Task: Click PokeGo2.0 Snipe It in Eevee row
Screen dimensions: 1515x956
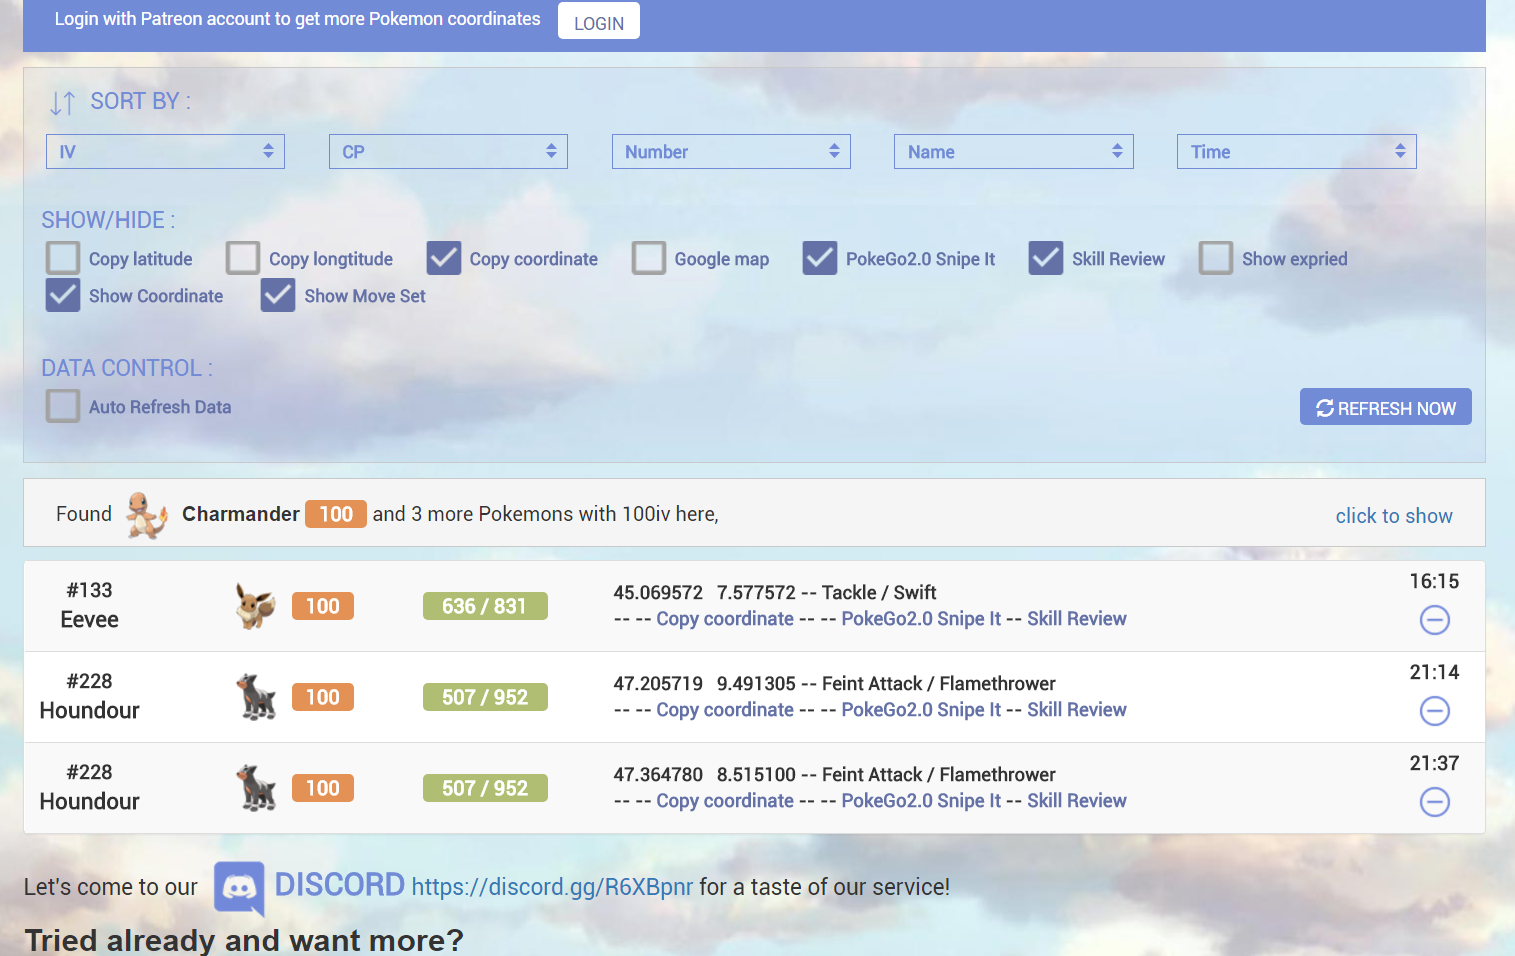Action: (921, 619)
